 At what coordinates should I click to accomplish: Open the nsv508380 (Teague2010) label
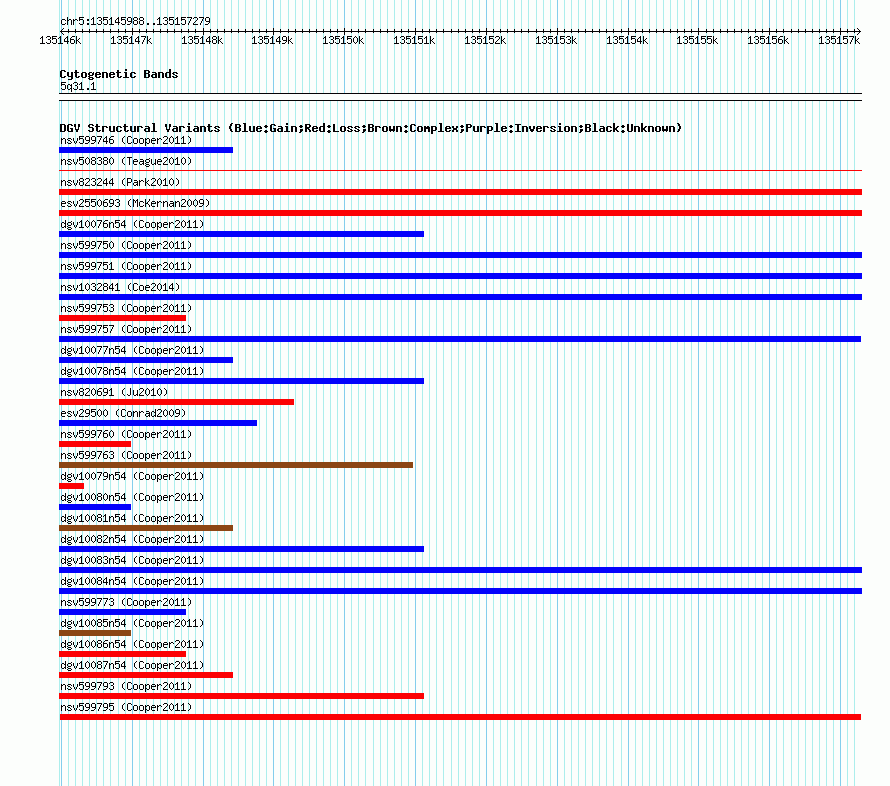click(x=126, y=161)
